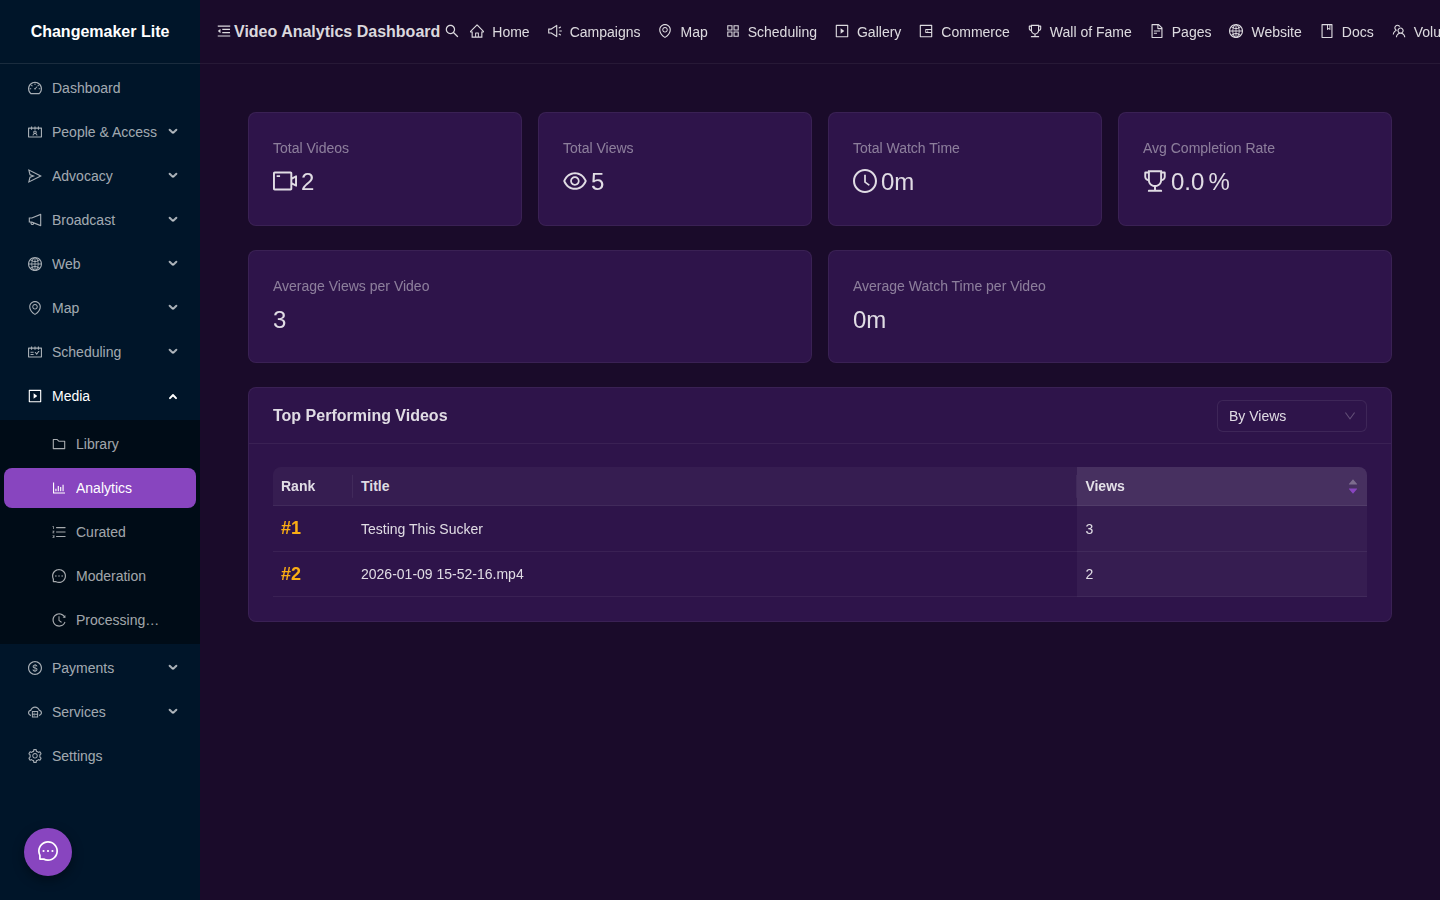Go to Gallery in top menu
Screen dimensions: 1440x900
[868, 32]
